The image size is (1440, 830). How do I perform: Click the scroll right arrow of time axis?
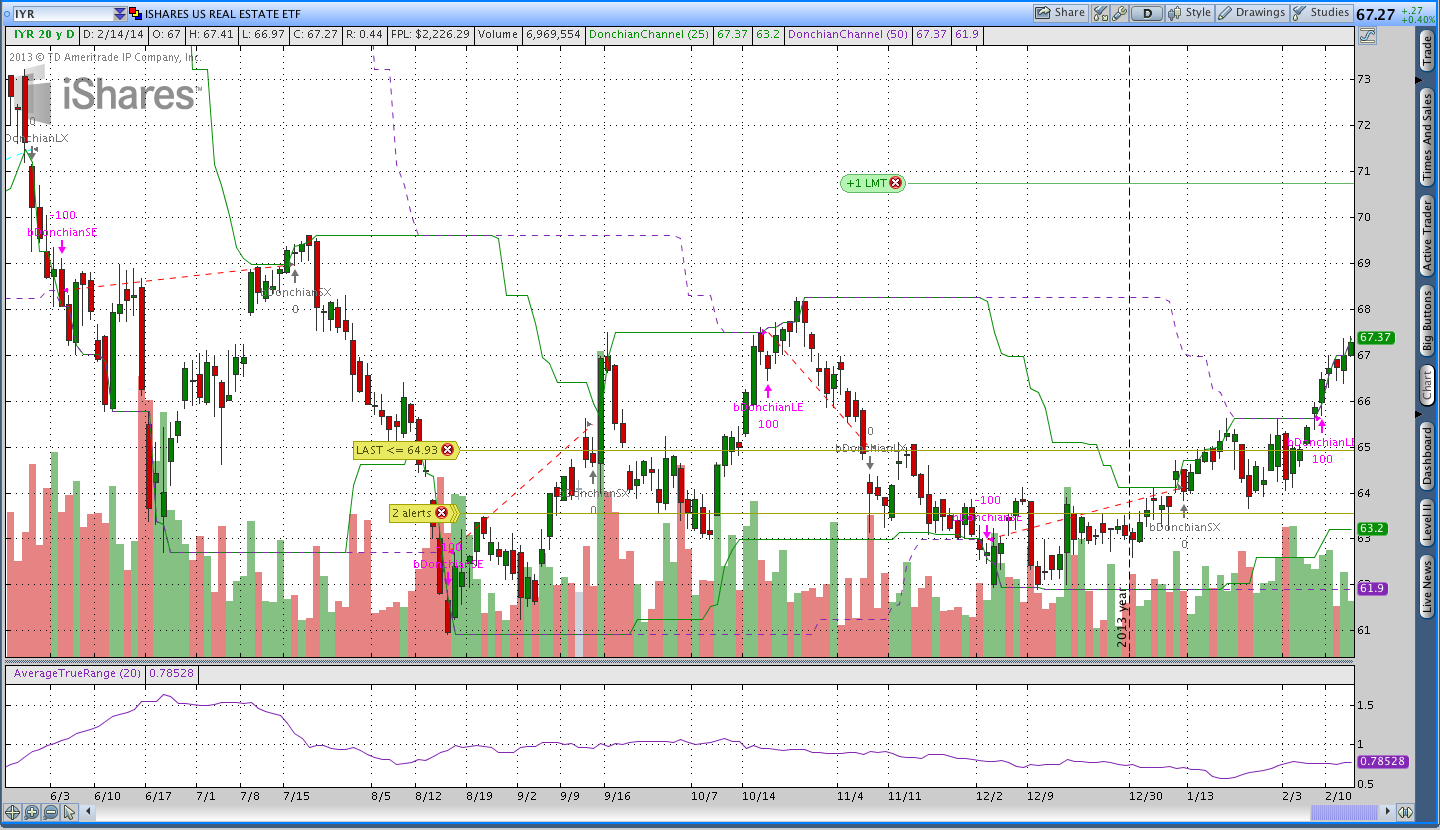1386,813
